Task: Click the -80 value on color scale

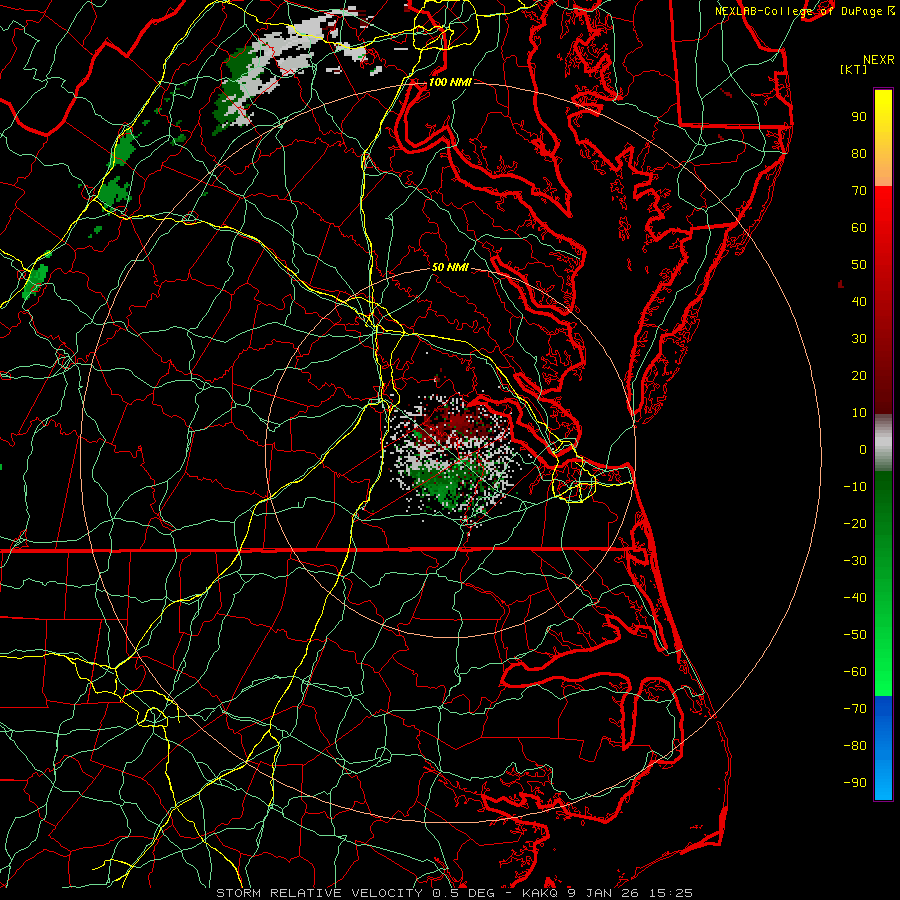Action: (x=855, y=746)
